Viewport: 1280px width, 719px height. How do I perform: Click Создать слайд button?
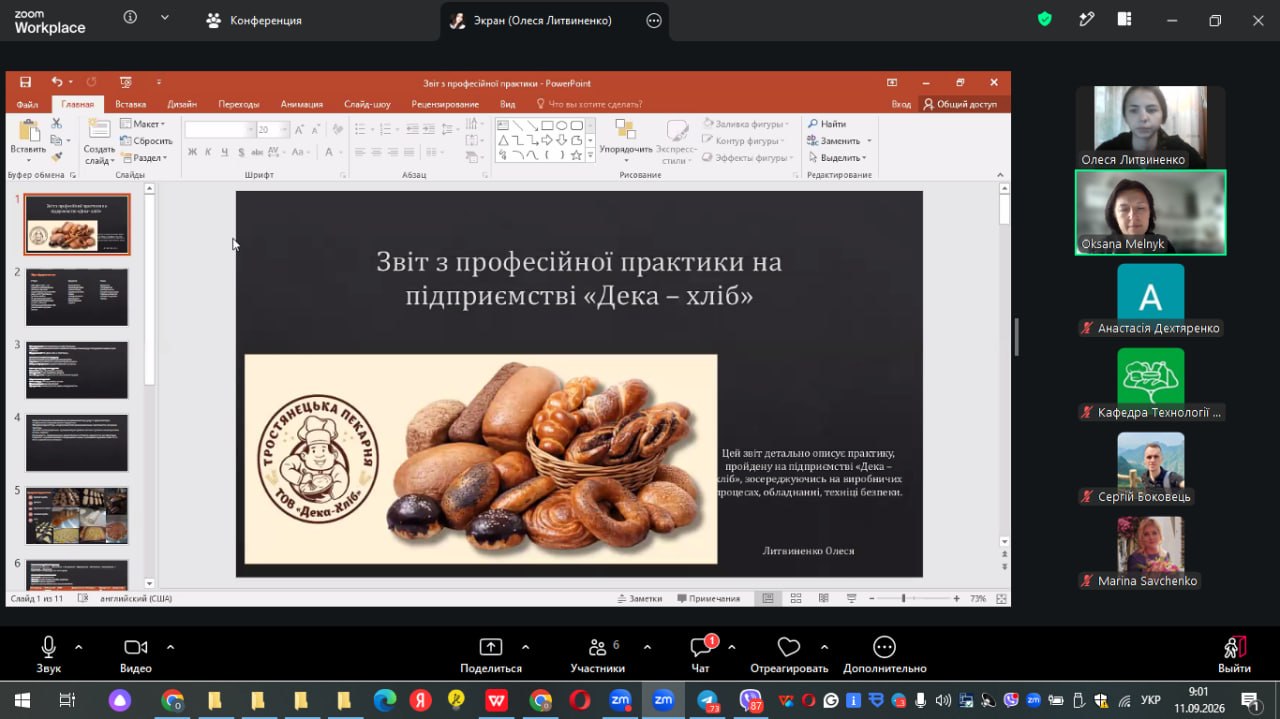click(x=99, y=142)
